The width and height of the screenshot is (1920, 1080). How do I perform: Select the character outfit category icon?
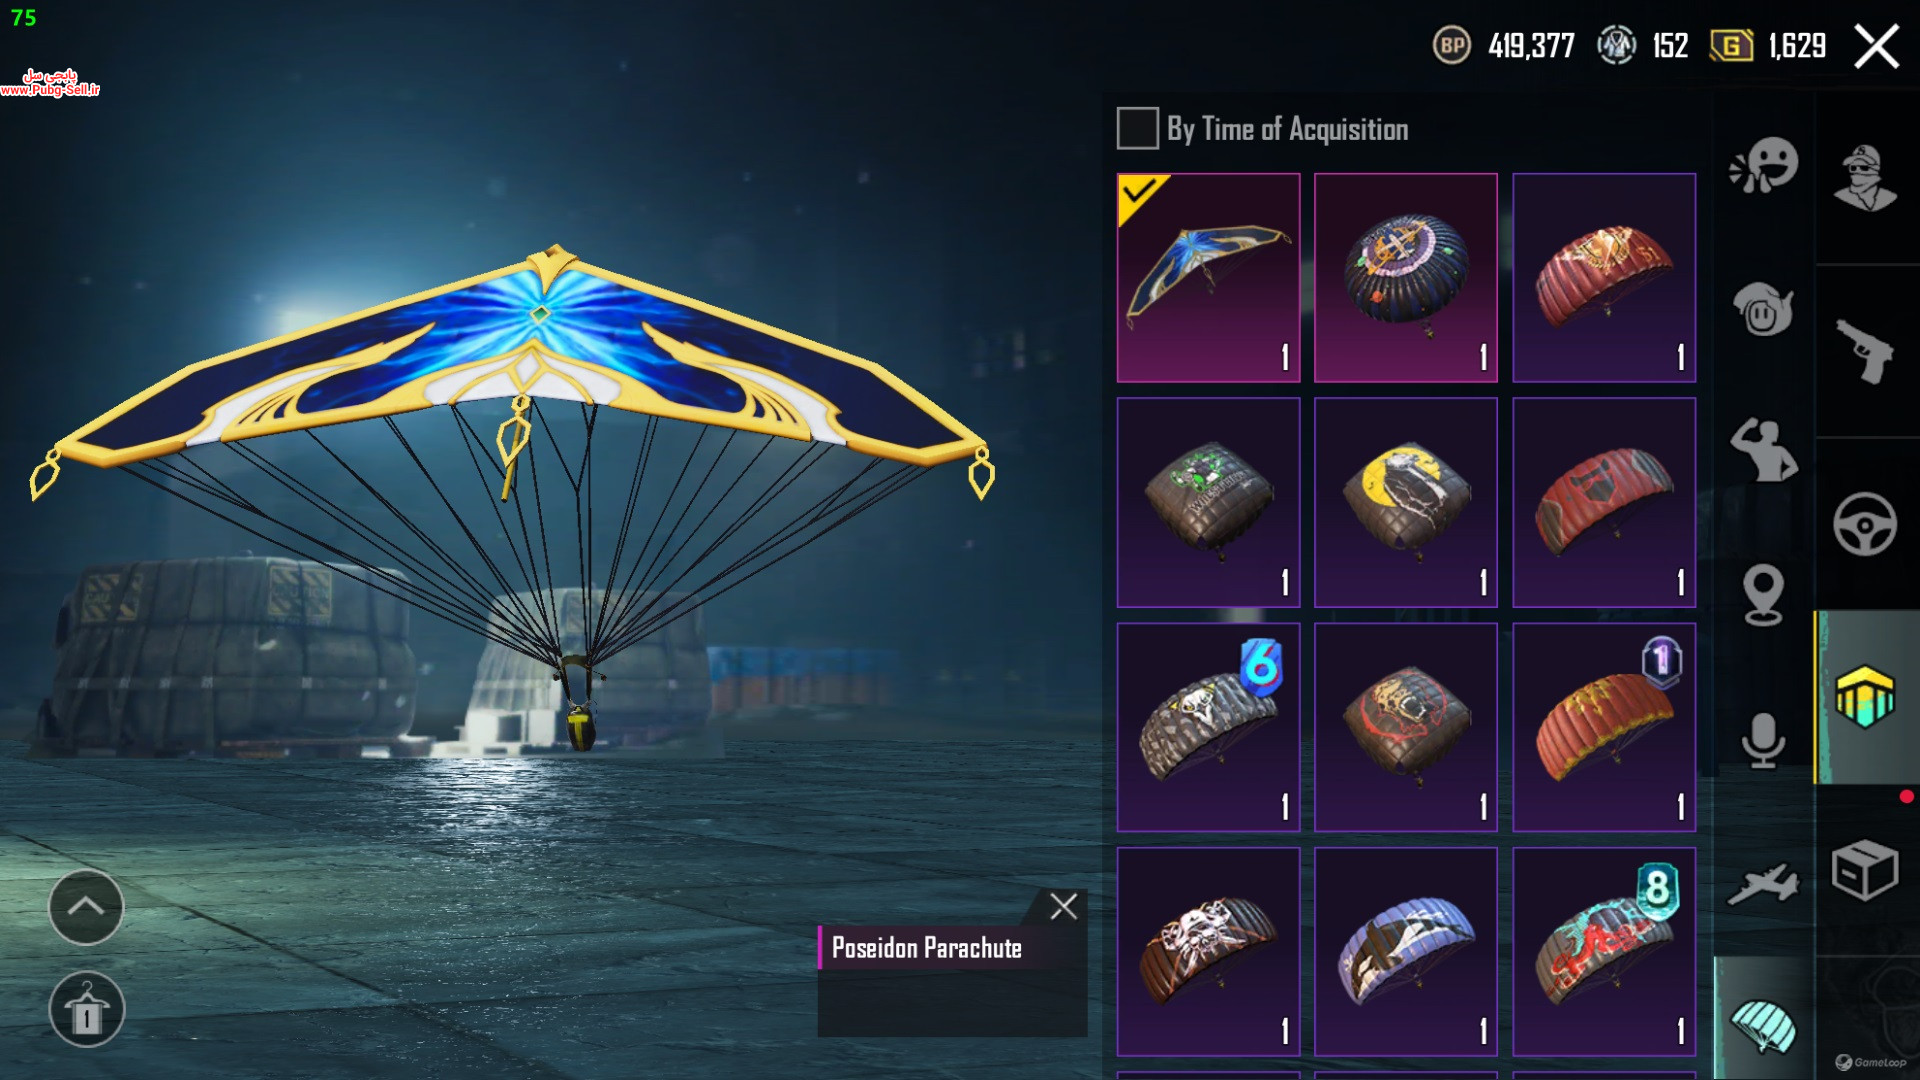pos(1865,178)
